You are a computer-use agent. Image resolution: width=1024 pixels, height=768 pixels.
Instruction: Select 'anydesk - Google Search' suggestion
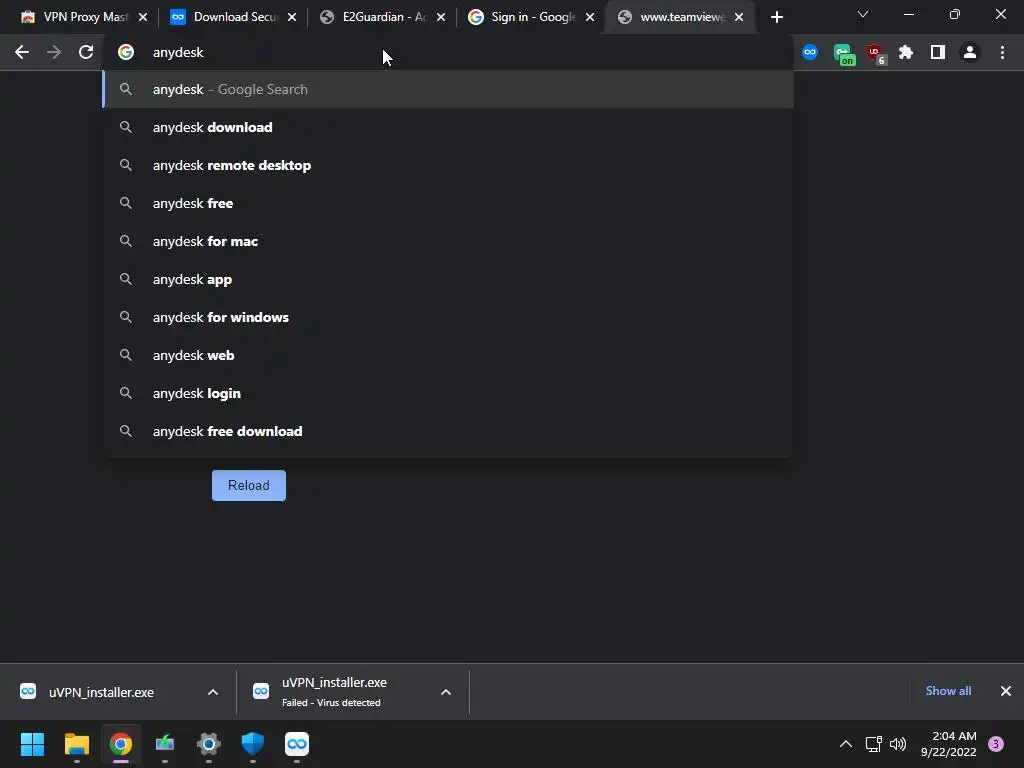(448, 89)
